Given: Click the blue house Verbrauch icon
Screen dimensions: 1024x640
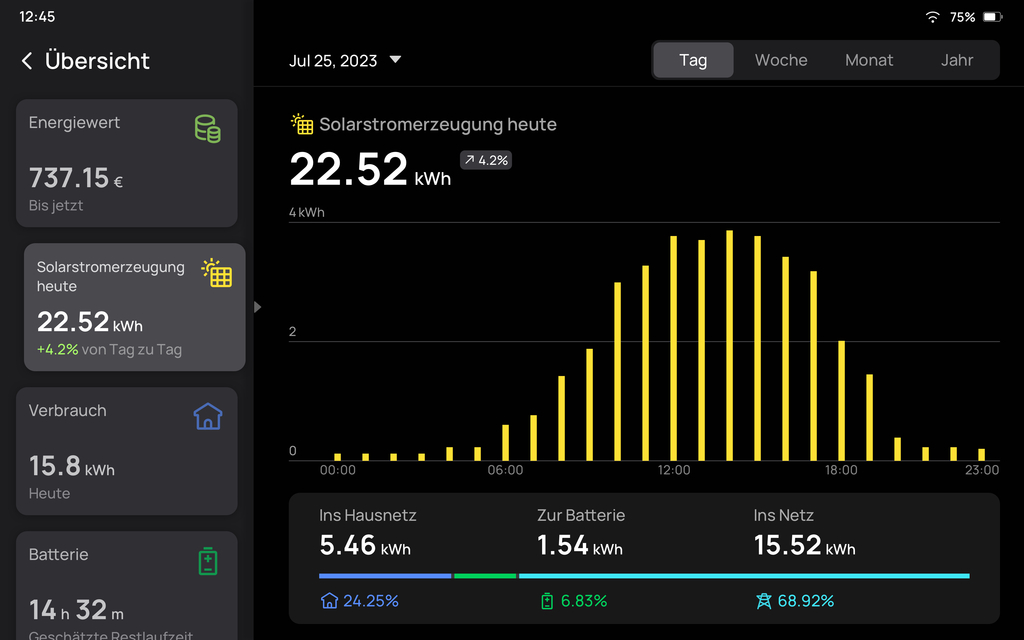Looking at the screenshot, I should [x=207, y=416].
